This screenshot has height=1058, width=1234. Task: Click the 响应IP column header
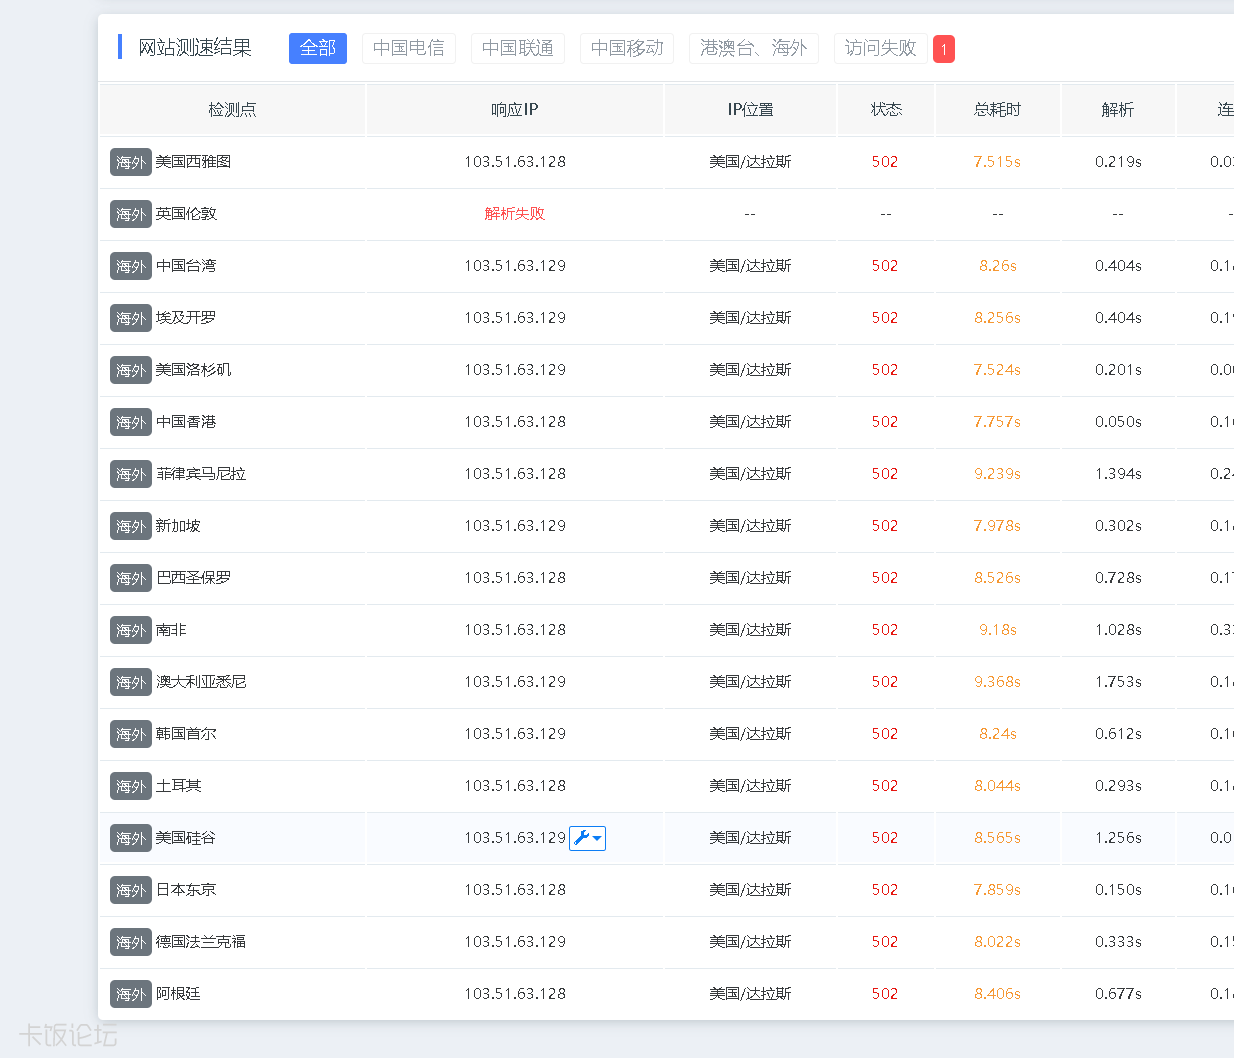coord(515,110)
